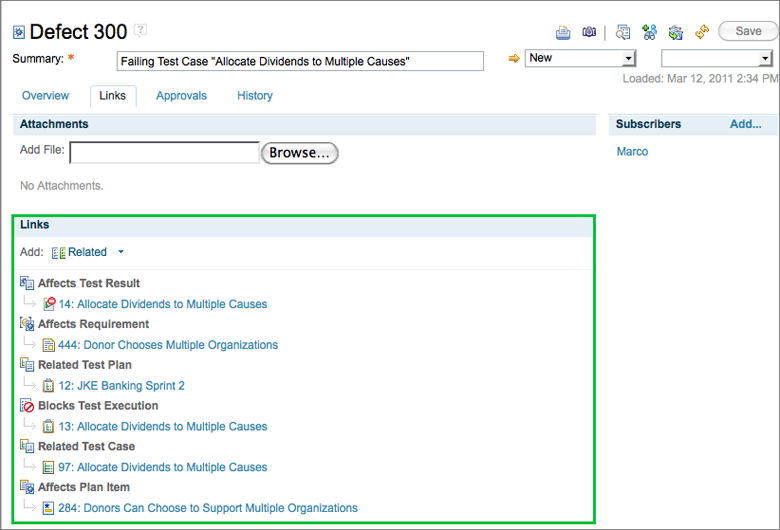Open link 284: Donors Can Choose to Support
Image resolution: width=780 pixels, height=530 pixels.
point(208,508)
